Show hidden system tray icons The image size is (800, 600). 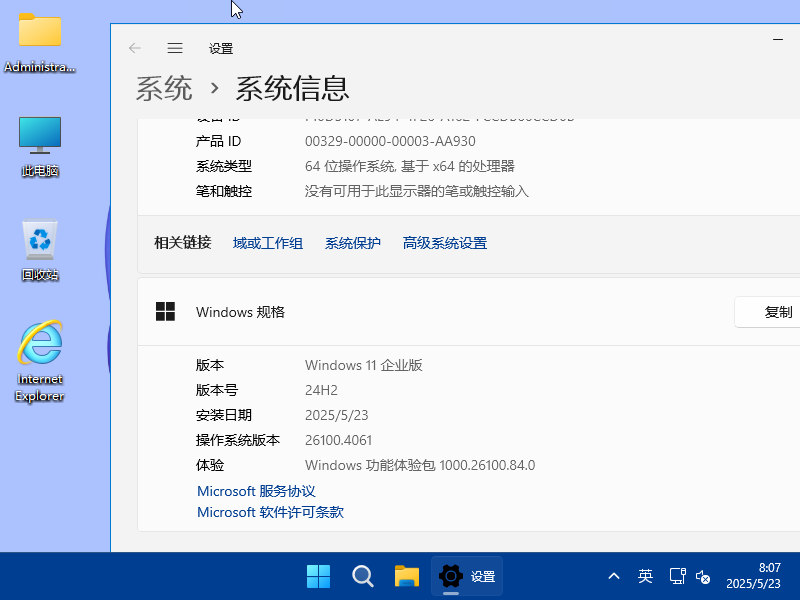coord(614,577)
